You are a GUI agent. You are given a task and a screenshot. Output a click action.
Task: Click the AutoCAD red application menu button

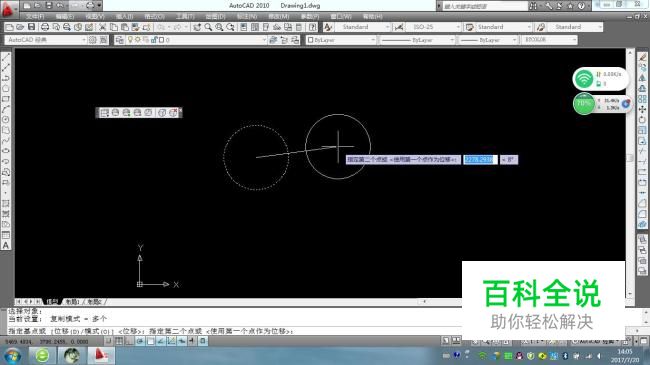pos(8,9)
